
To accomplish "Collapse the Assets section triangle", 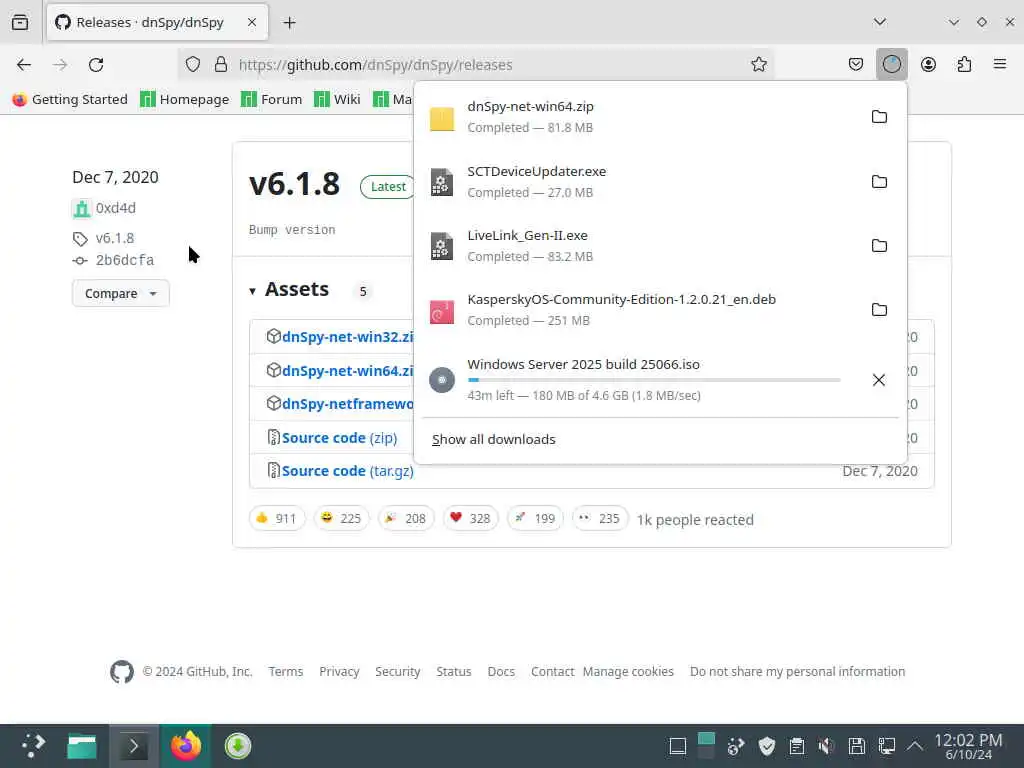I will coord(252,291).
